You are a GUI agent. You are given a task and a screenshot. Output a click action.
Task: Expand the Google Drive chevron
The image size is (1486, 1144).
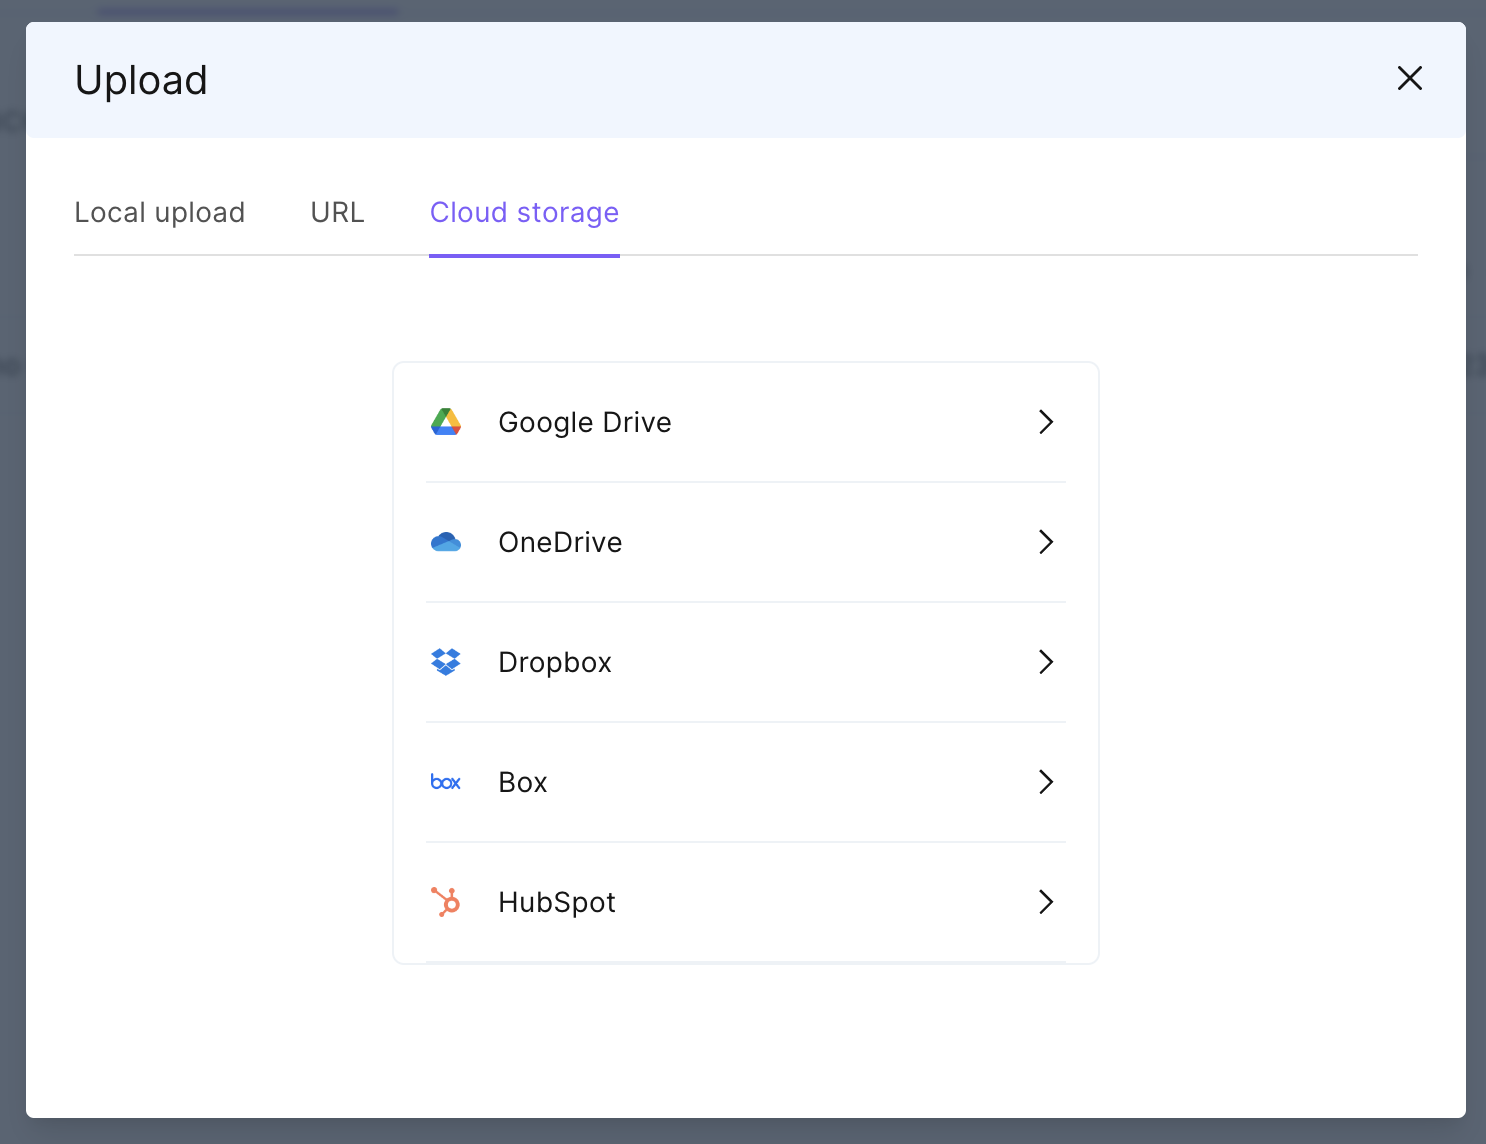click(1046, 422)
